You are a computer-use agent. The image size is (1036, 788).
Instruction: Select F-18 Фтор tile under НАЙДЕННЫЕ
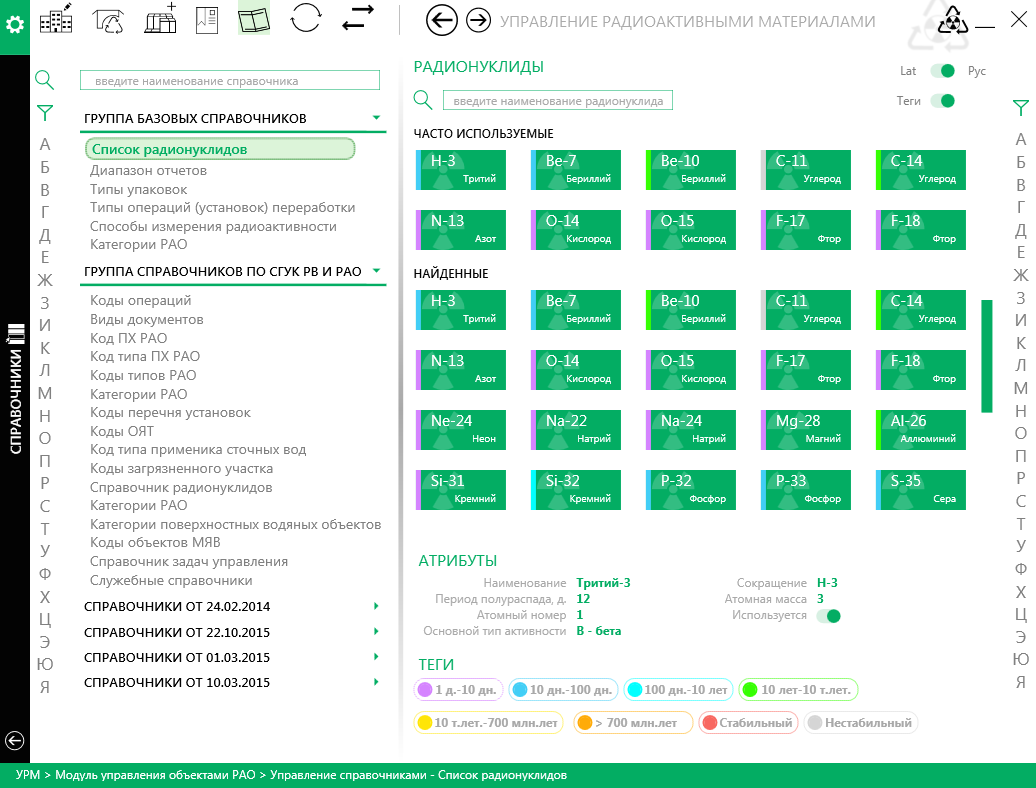[x=921, y=370]
